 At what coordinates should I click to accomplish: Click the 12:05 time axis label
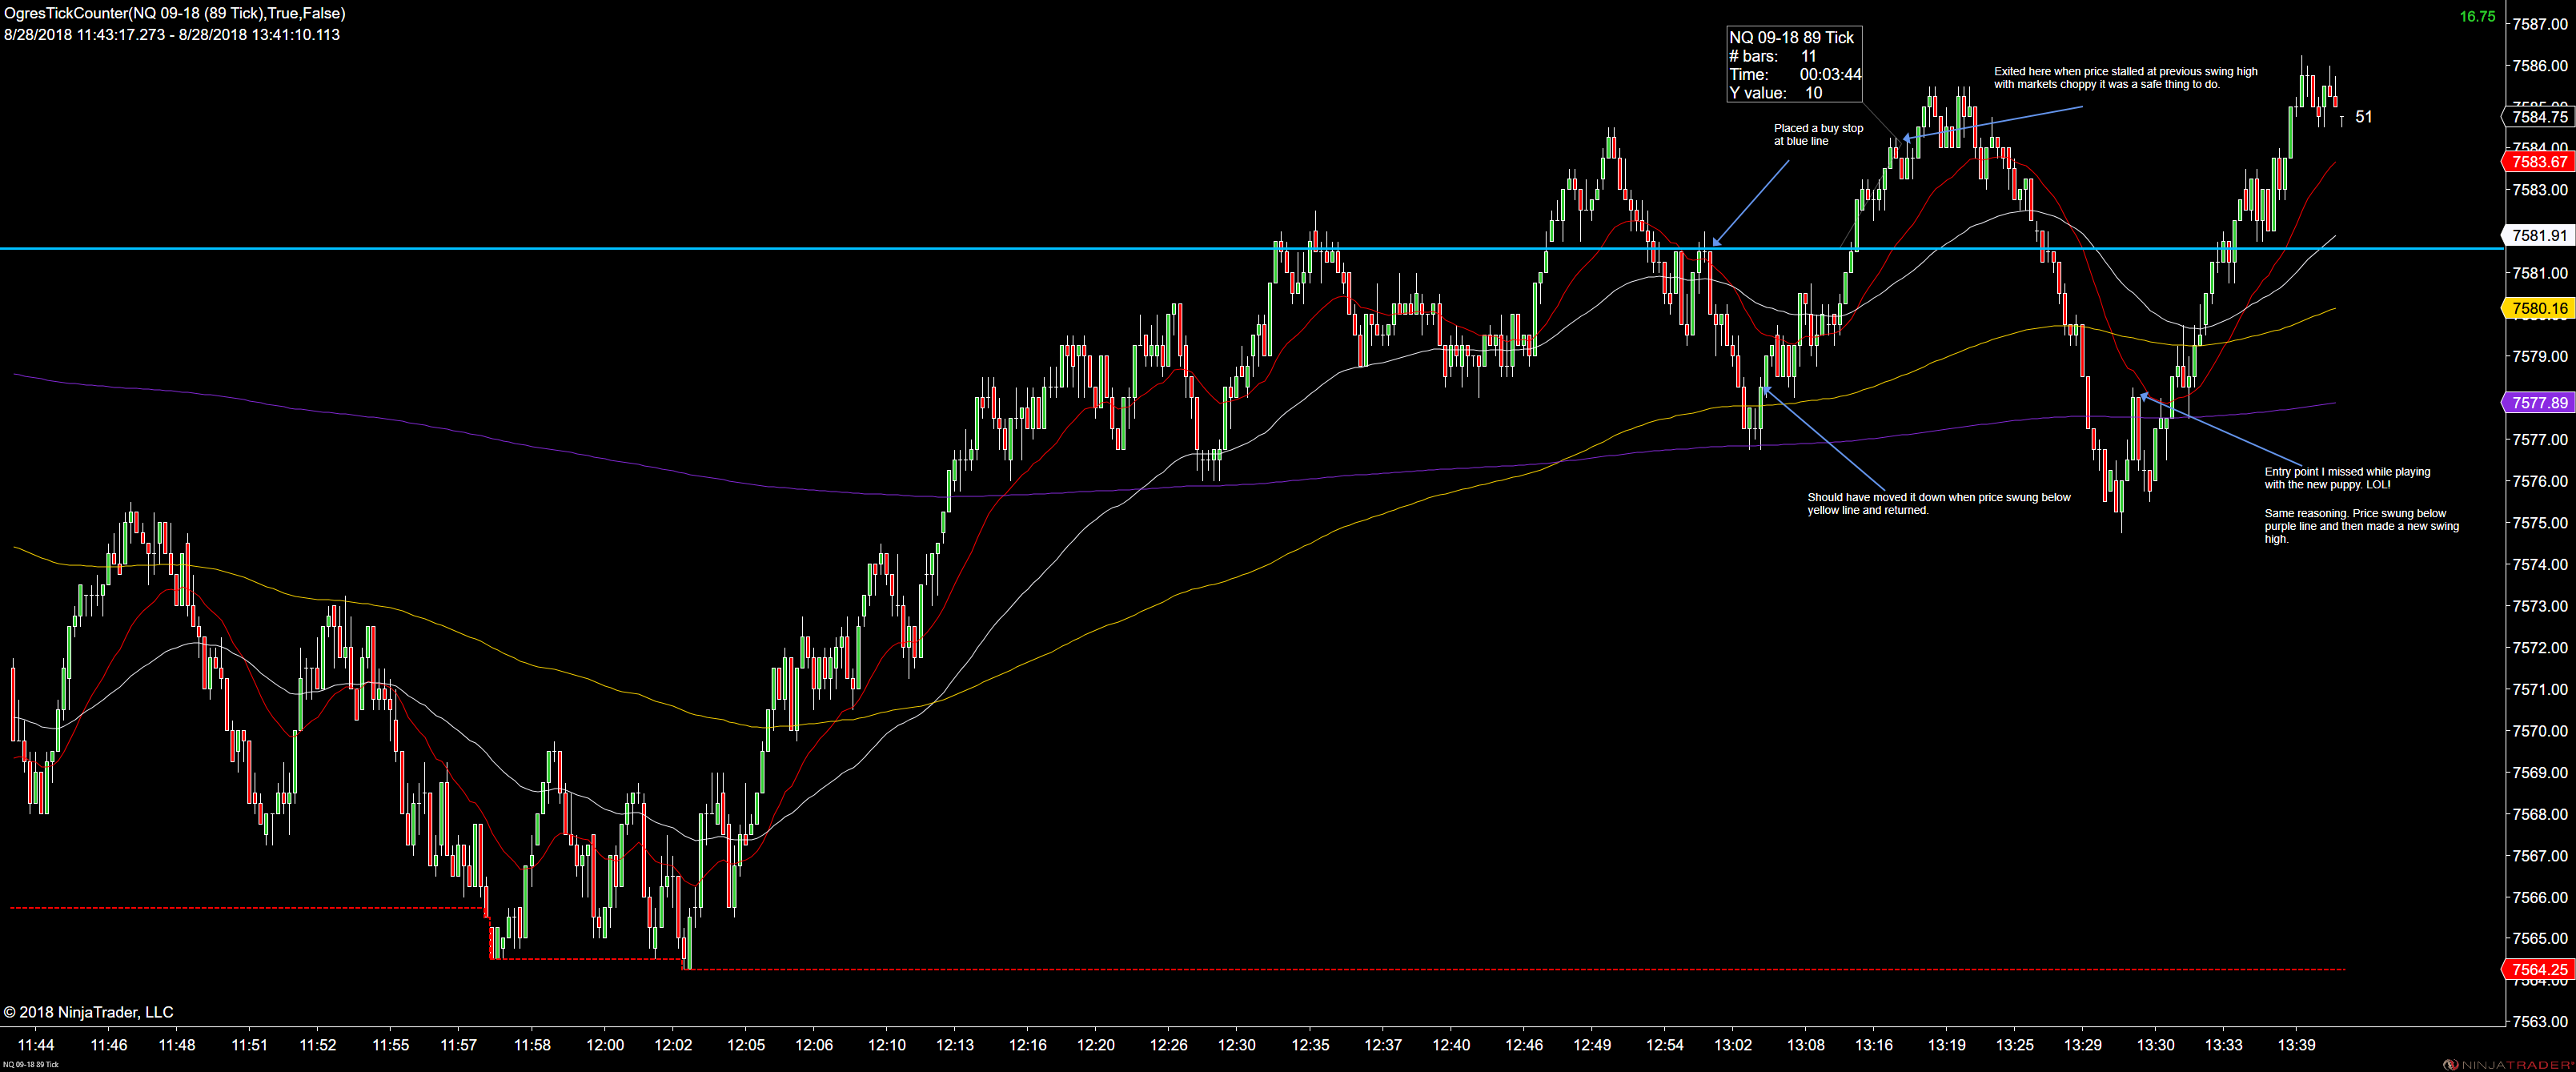coord(745,1045)
